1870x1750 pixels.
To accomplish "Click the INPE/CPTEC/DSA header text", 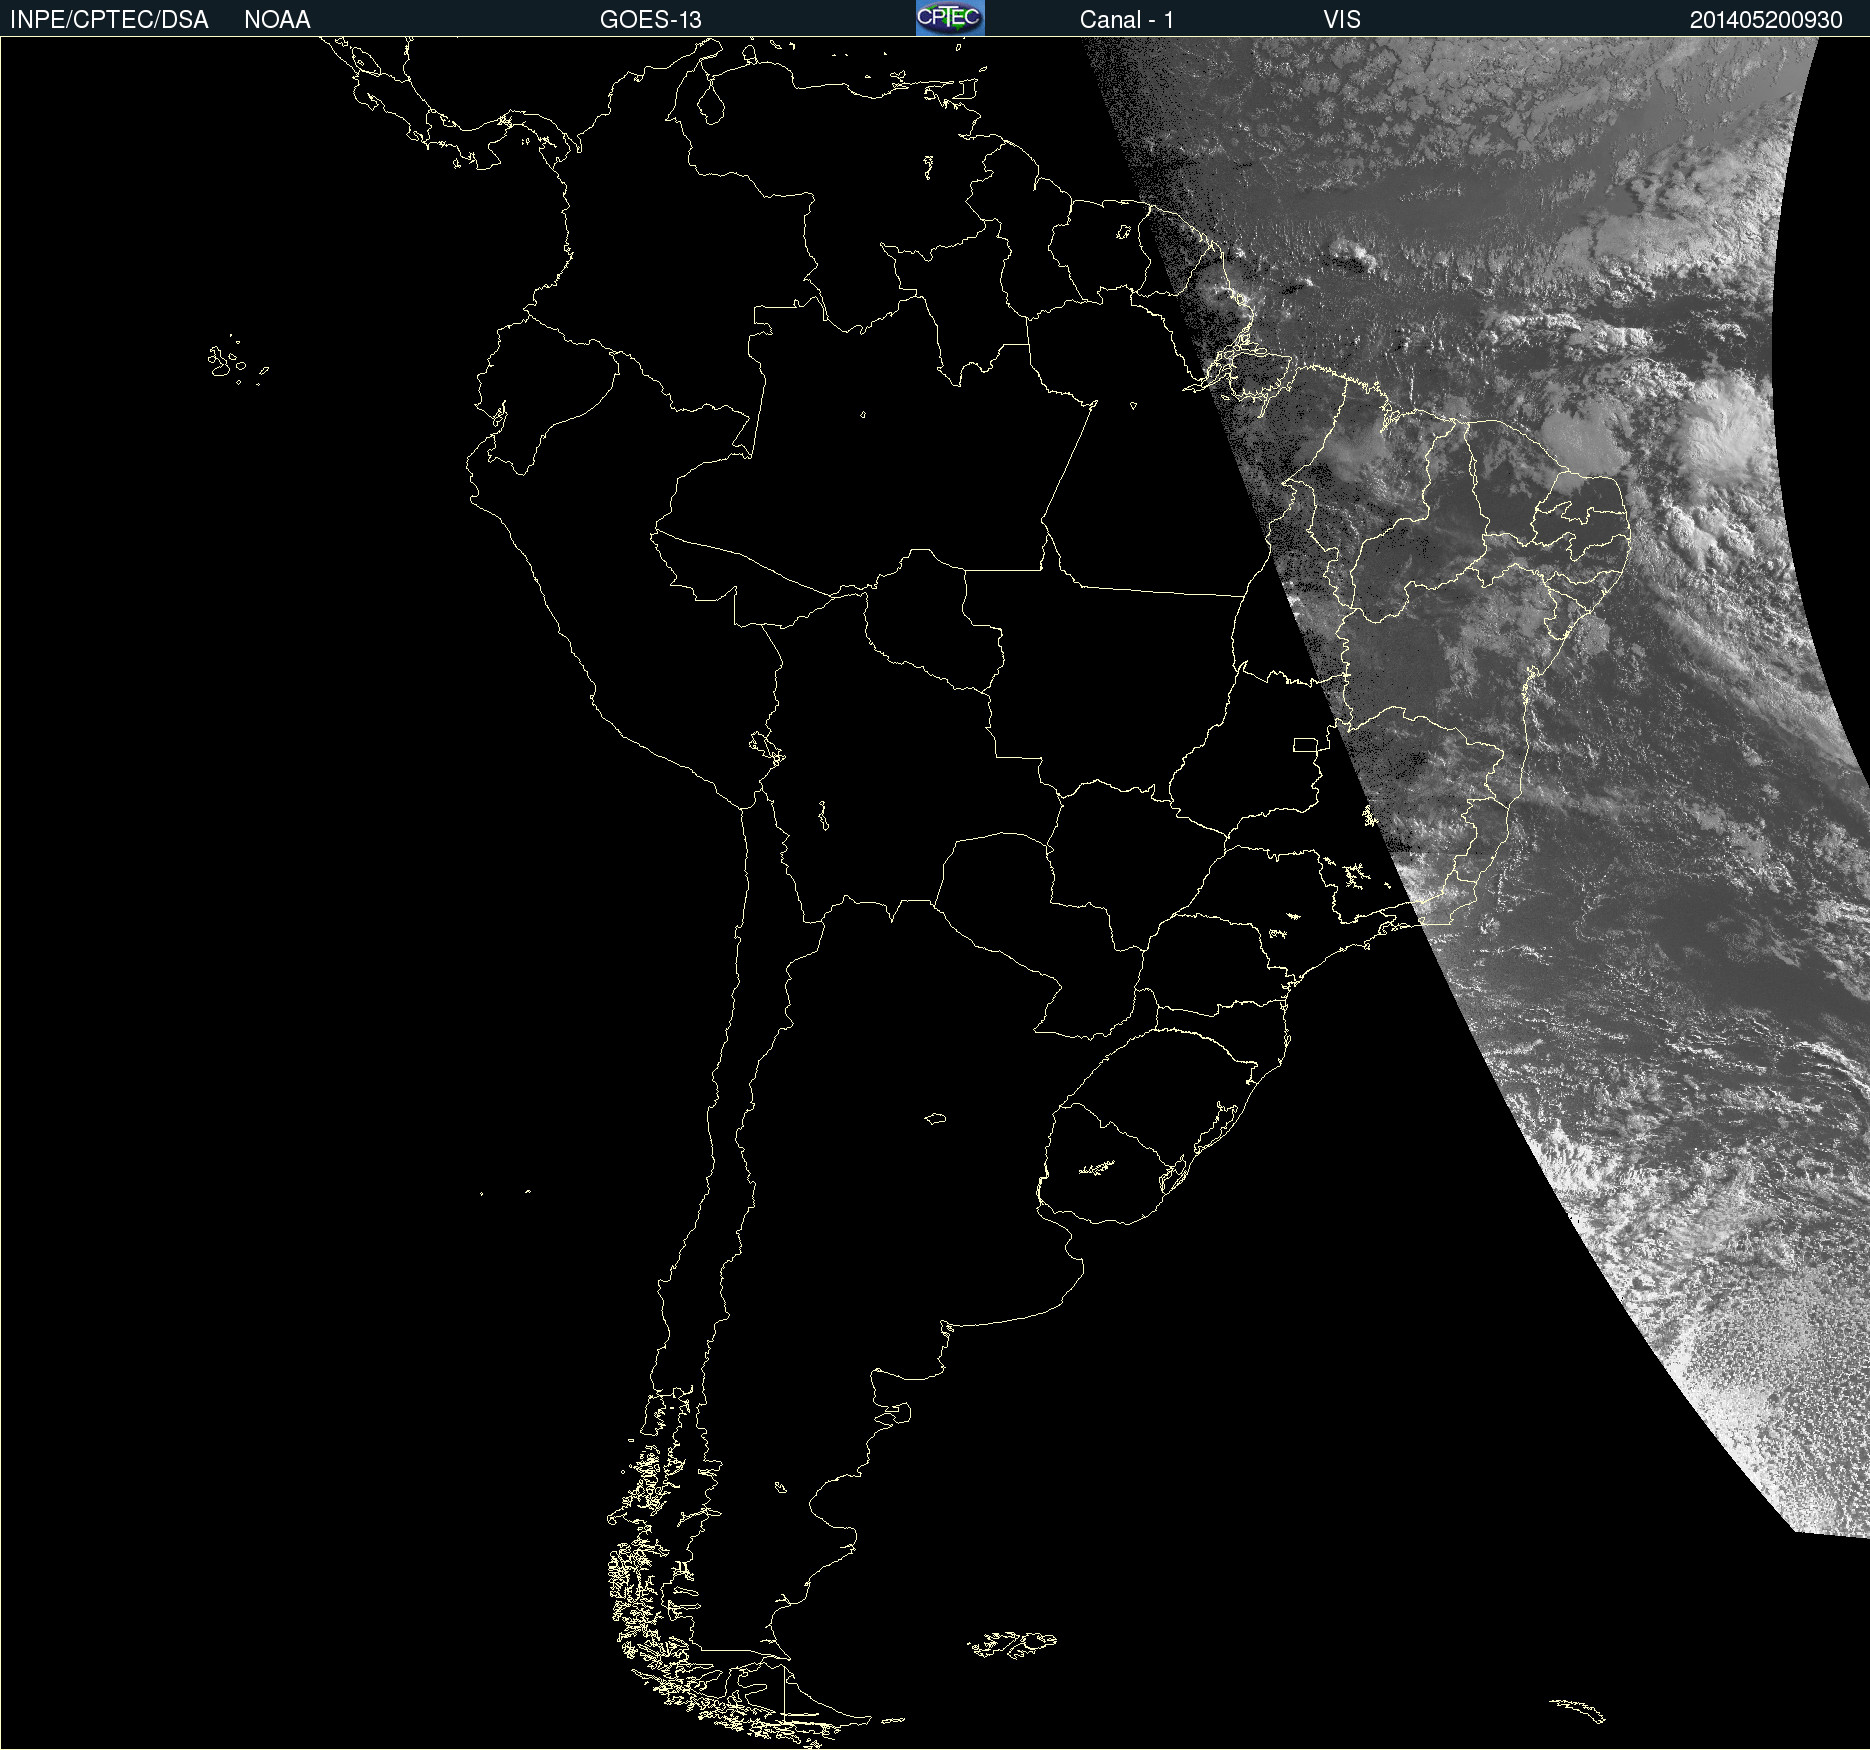I will point(109,20).
